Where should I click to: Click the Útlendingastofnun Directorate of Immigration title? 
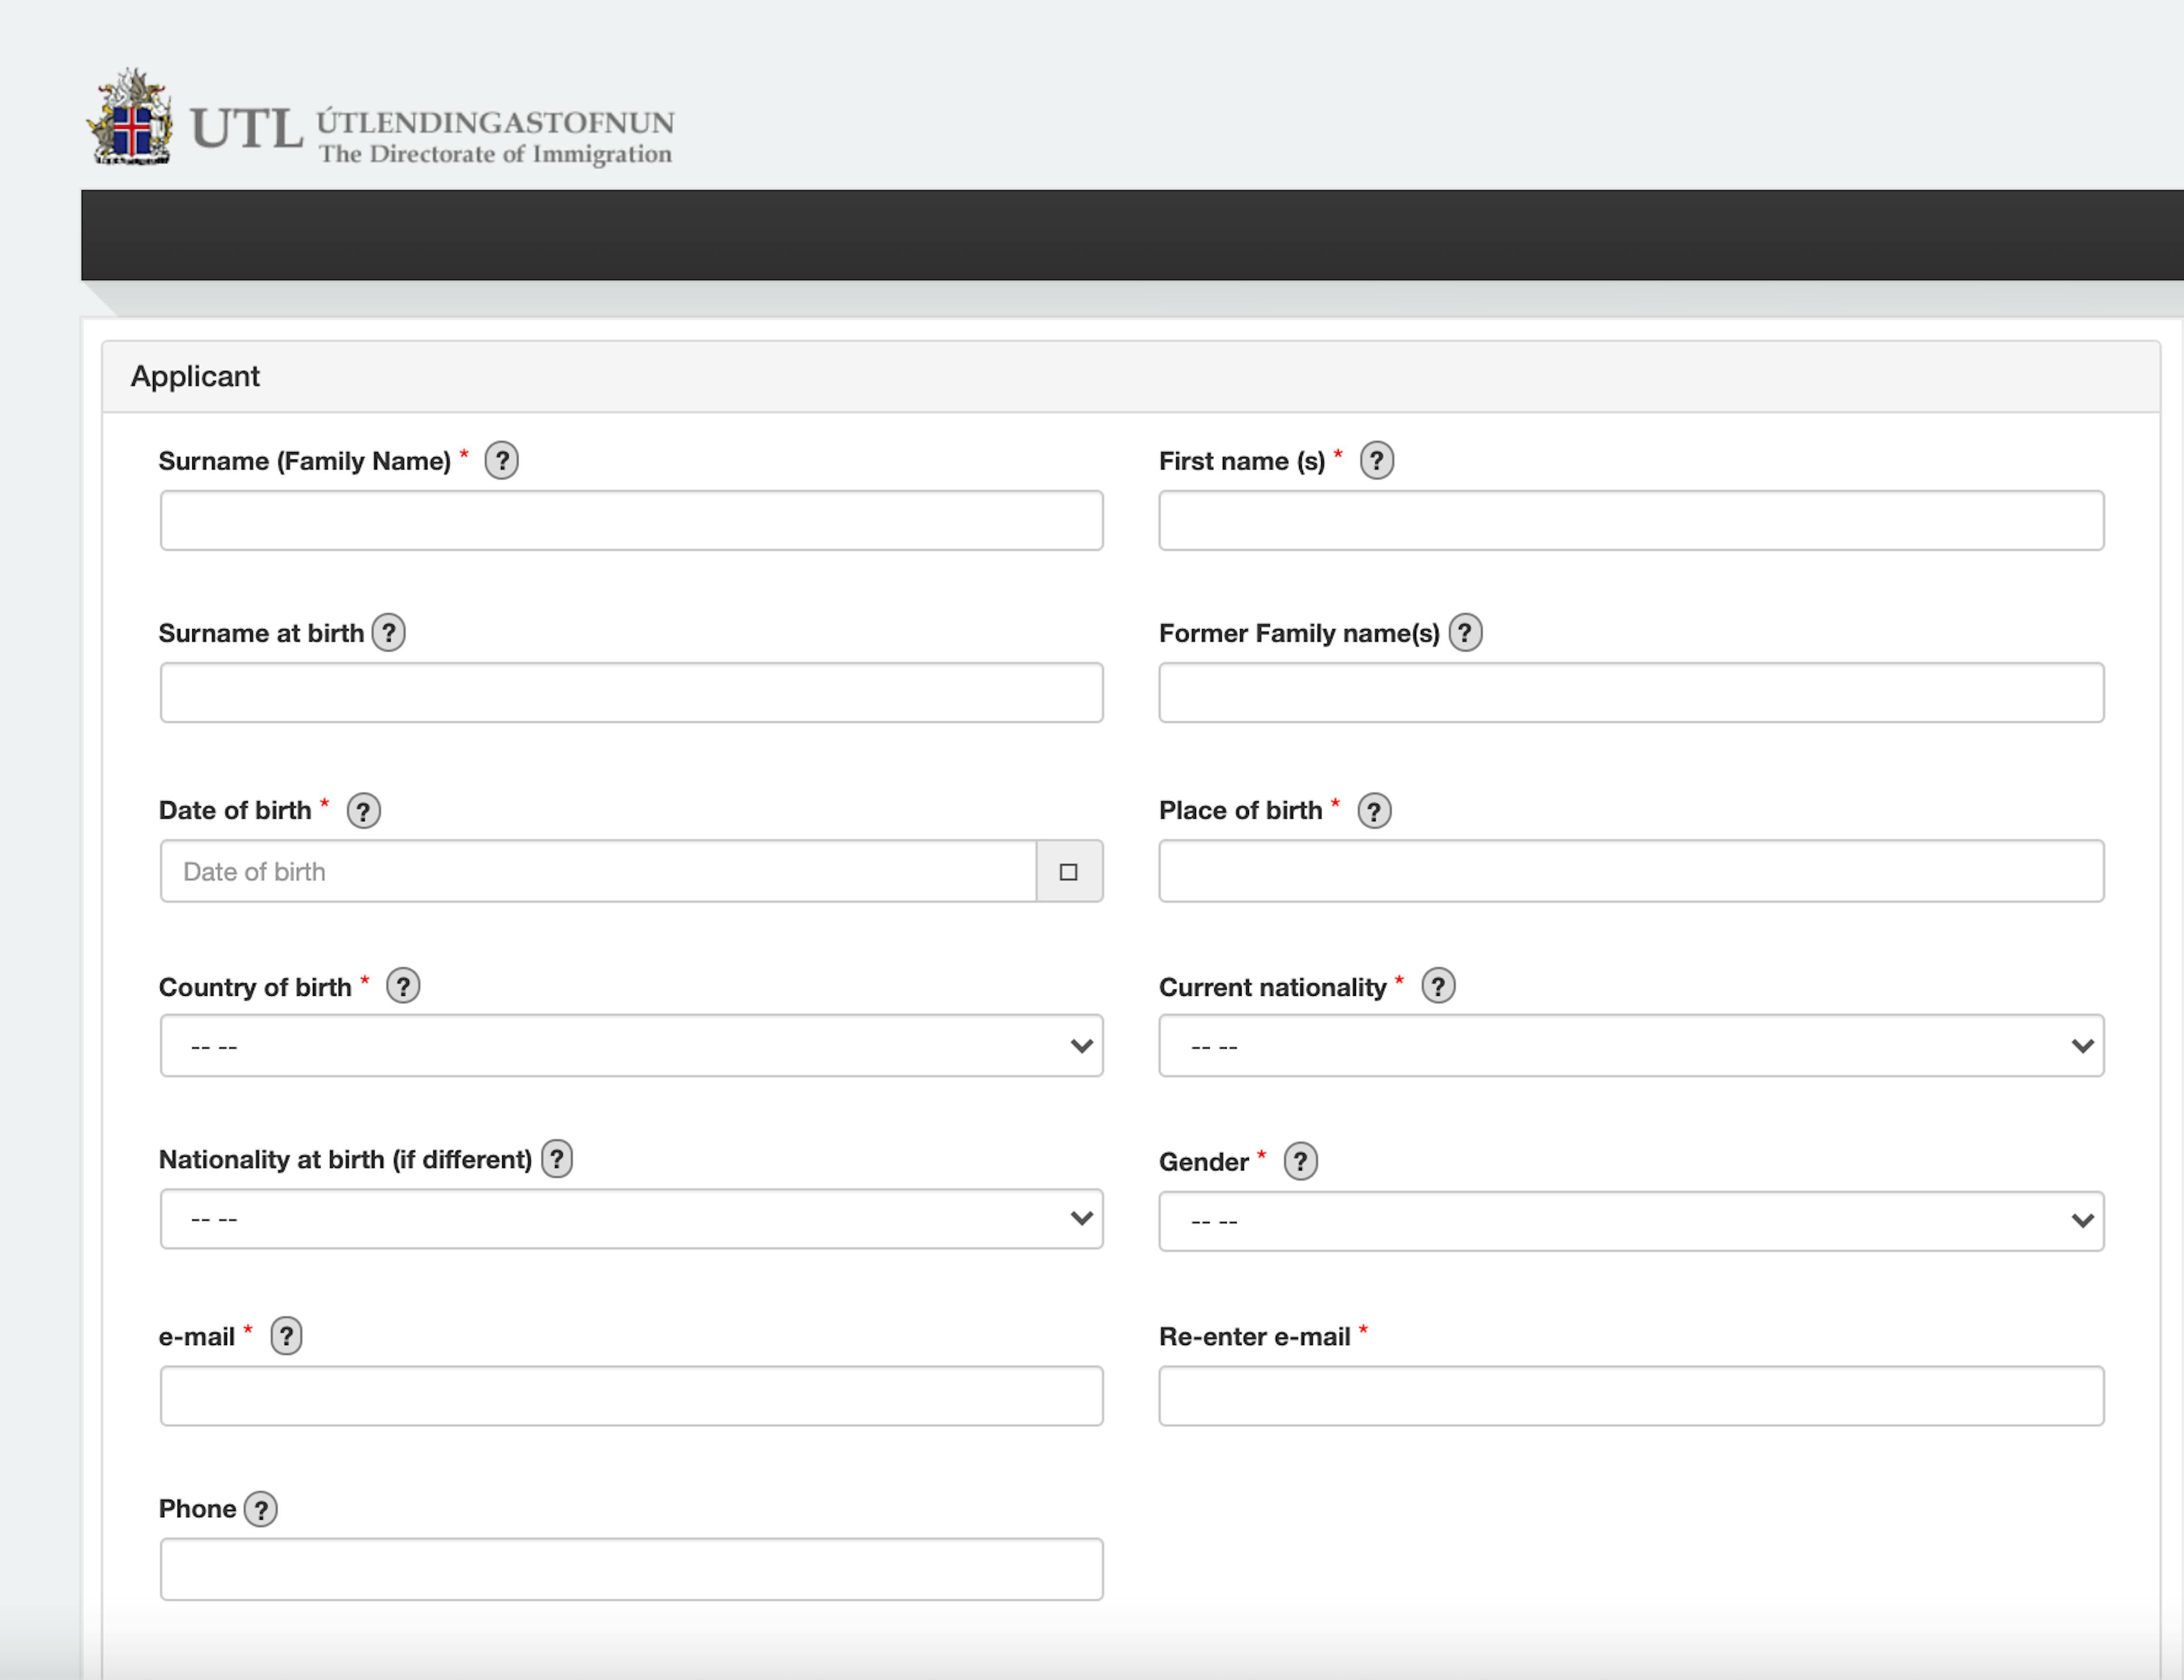495,137
